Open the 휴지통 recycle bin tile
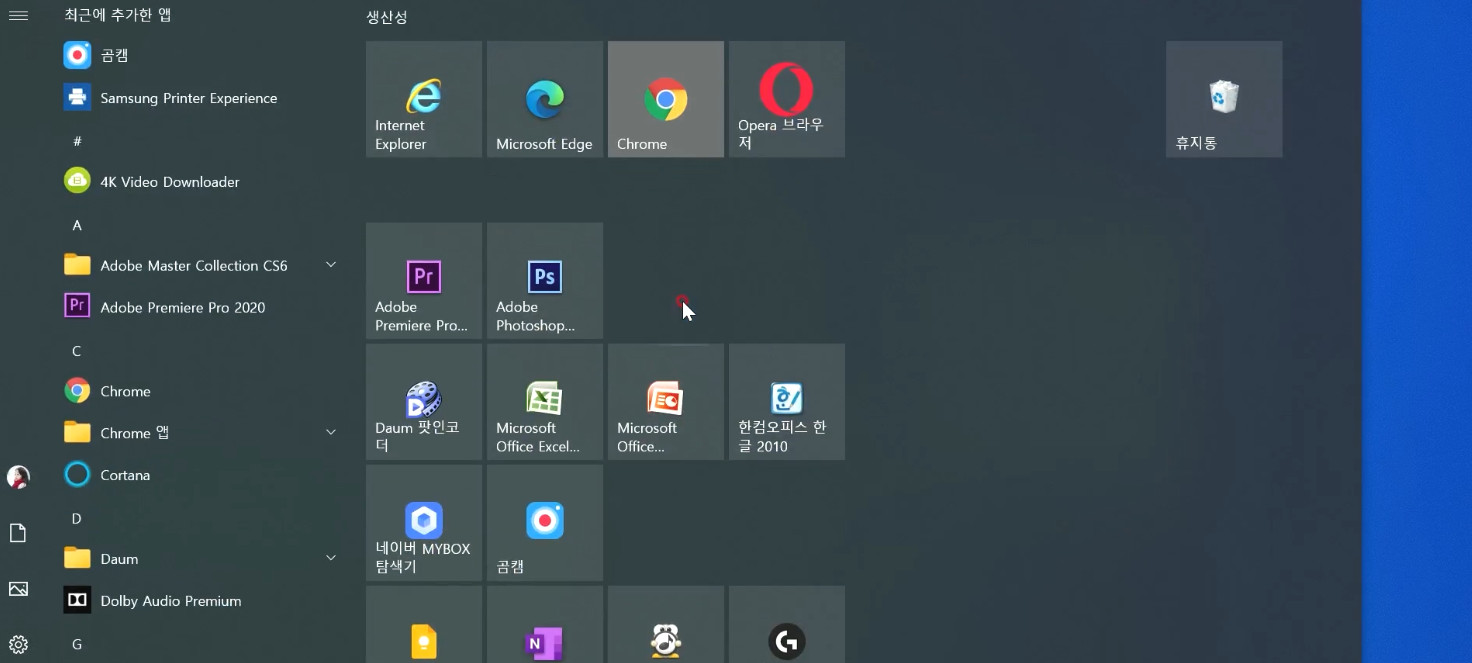The height and width of the screenshot is (663, 1472). (x=1224, y=99)
